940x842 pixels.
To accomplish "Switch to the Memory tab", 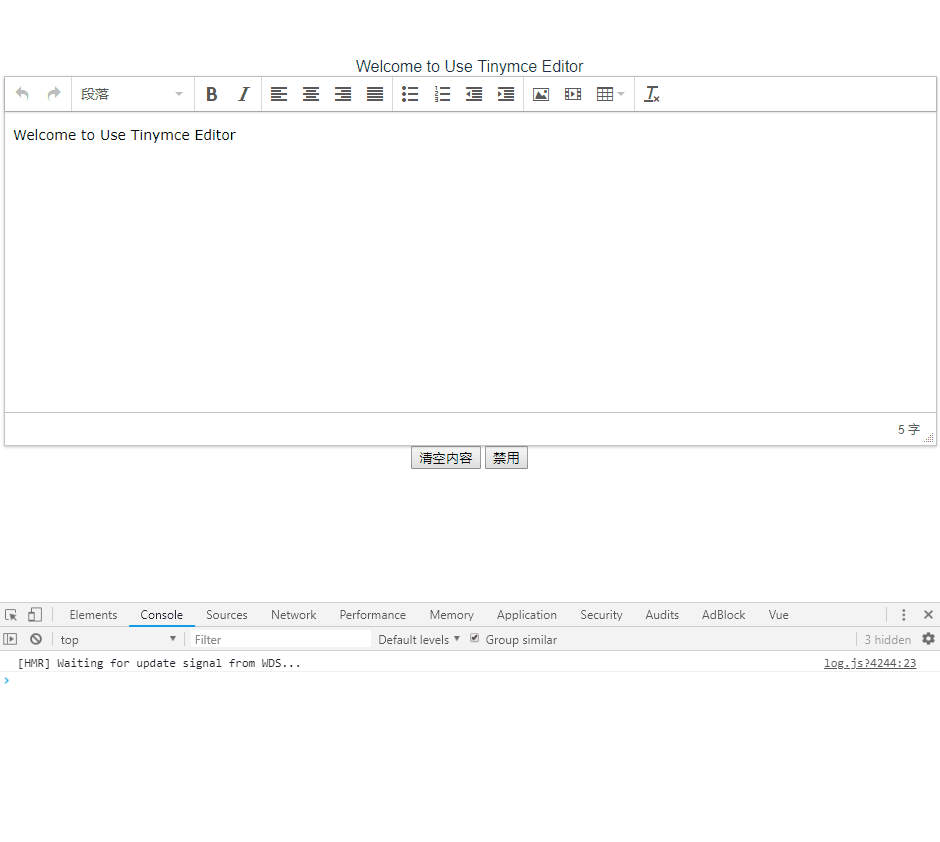I will pyautogui.click(x=451, y=615).
